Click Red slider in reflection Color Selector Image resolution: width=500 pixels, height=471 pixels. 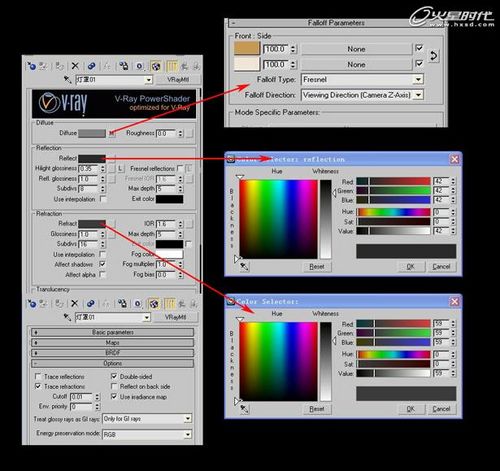point(394,181)
